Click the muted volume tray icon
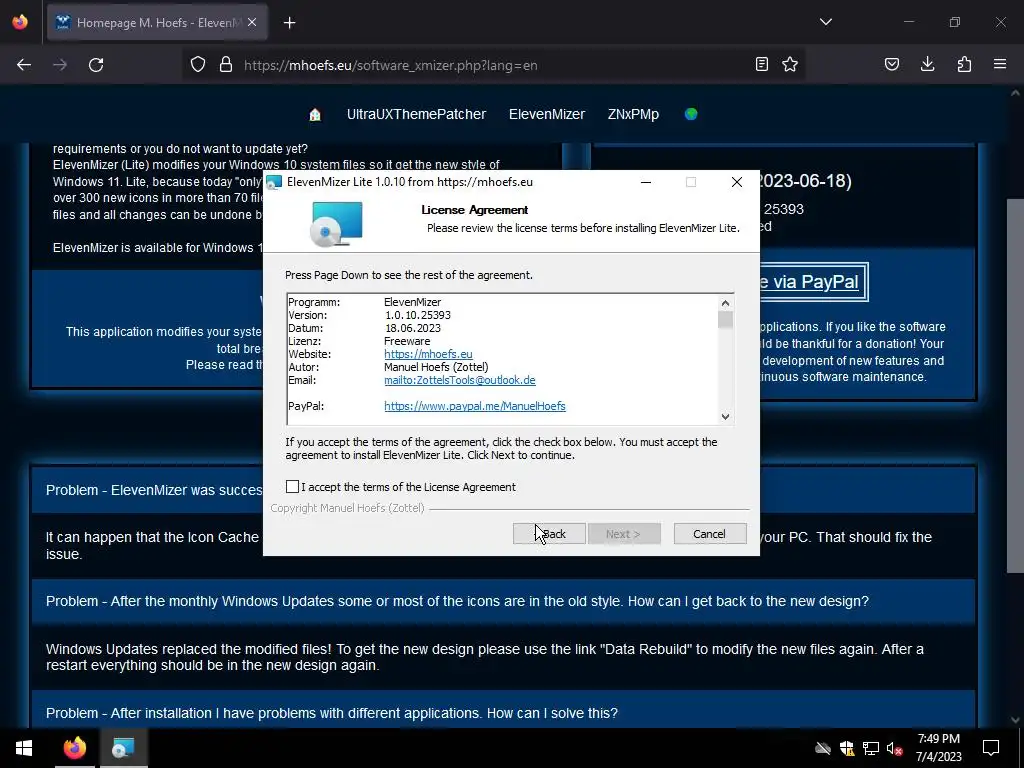Screen dimensions: 1024x768 coord(895,748)
